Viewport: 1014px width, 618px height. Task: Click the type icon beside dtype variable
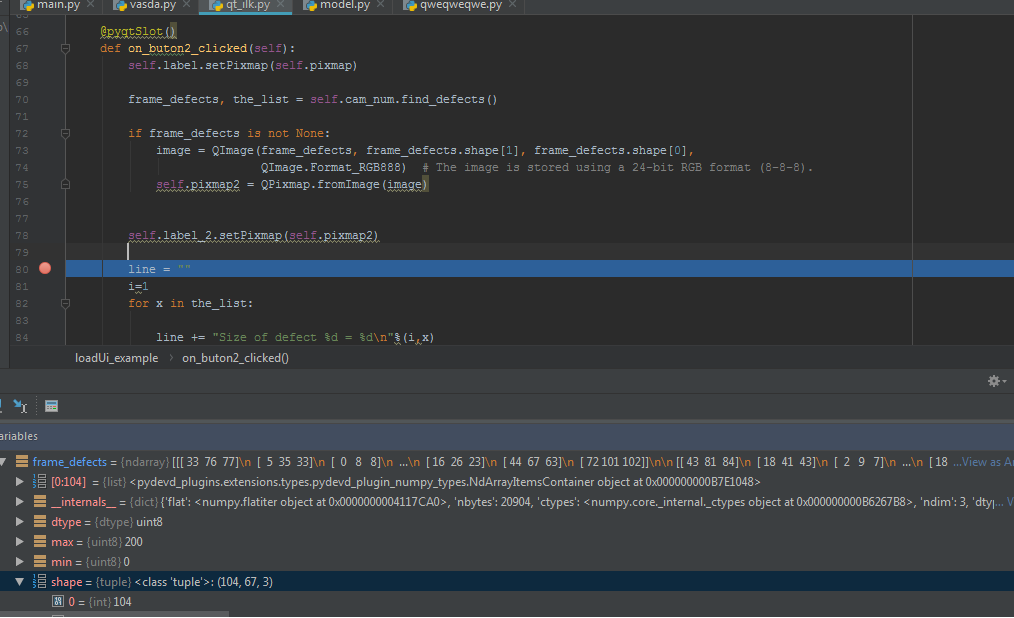(x=40, y=522)
